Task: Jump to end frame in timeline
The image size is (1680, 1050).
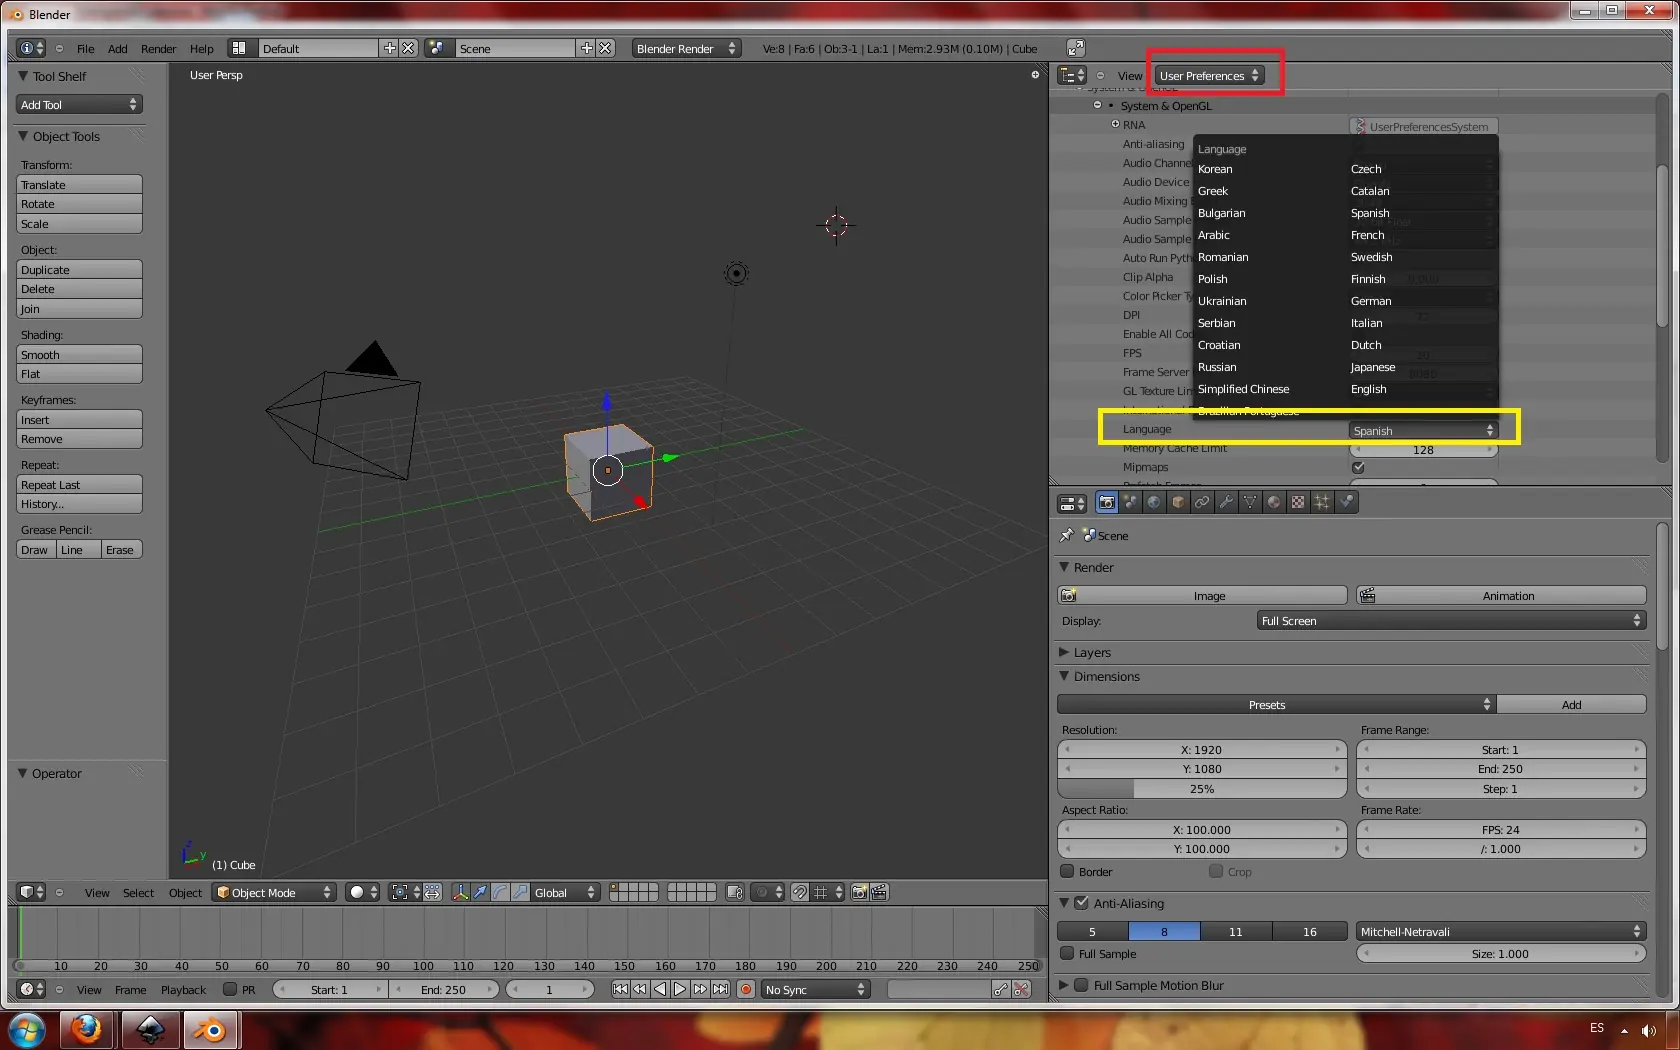Action: point(720,989)
